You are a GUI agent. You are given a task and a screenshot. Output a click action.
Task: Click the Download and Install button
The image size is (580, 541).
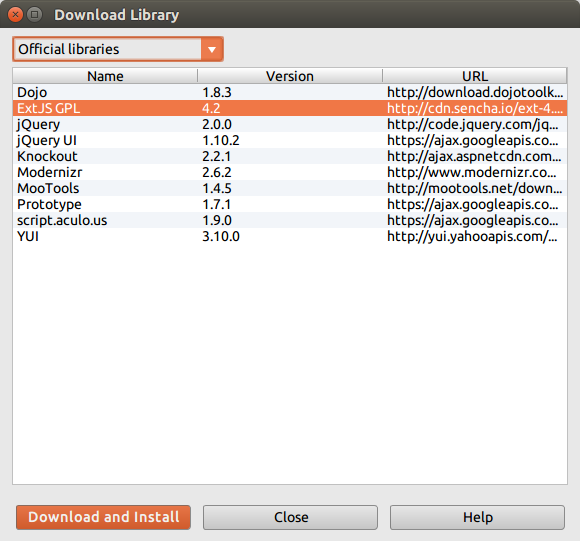tap(104, 517)
